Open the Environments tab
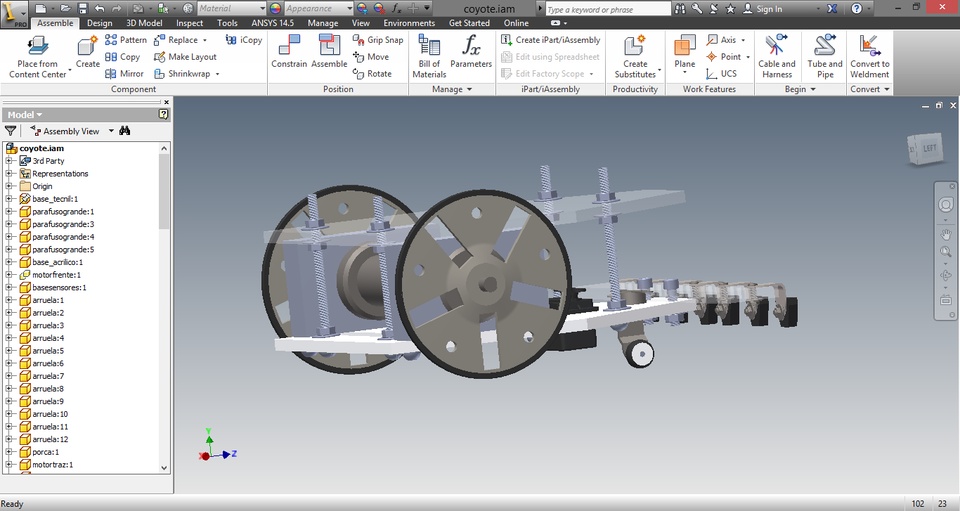Screen dimensions: 960x511 409,23
